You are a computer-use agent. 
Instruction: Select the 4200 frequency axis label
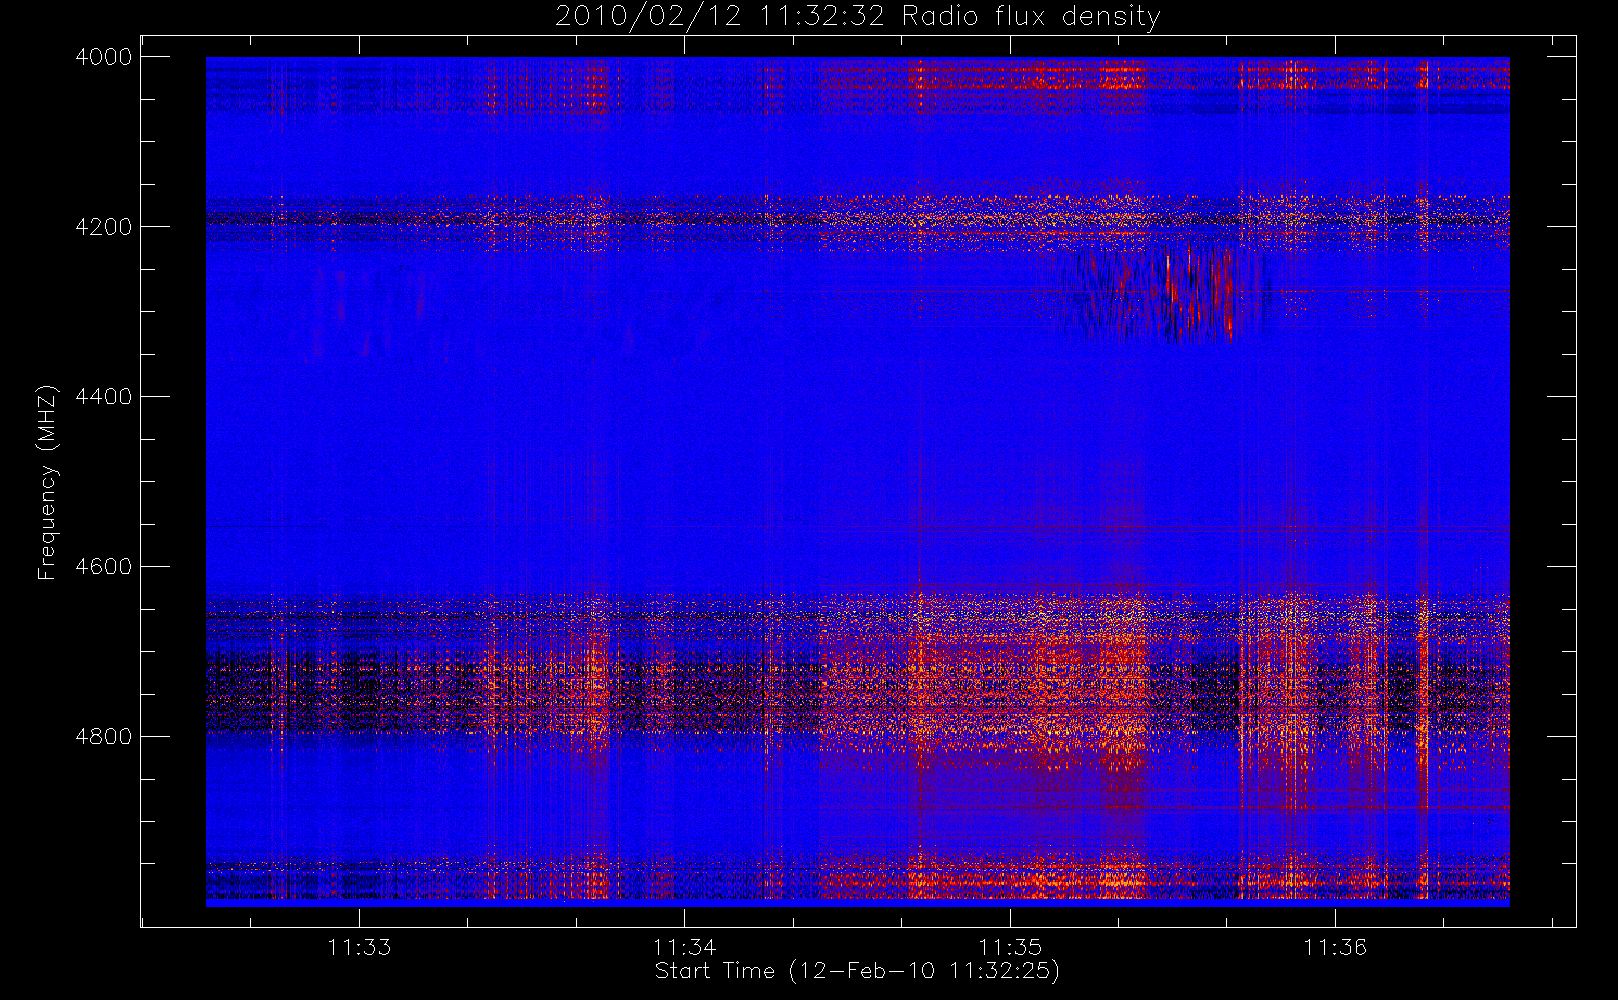tap(104, 227)
